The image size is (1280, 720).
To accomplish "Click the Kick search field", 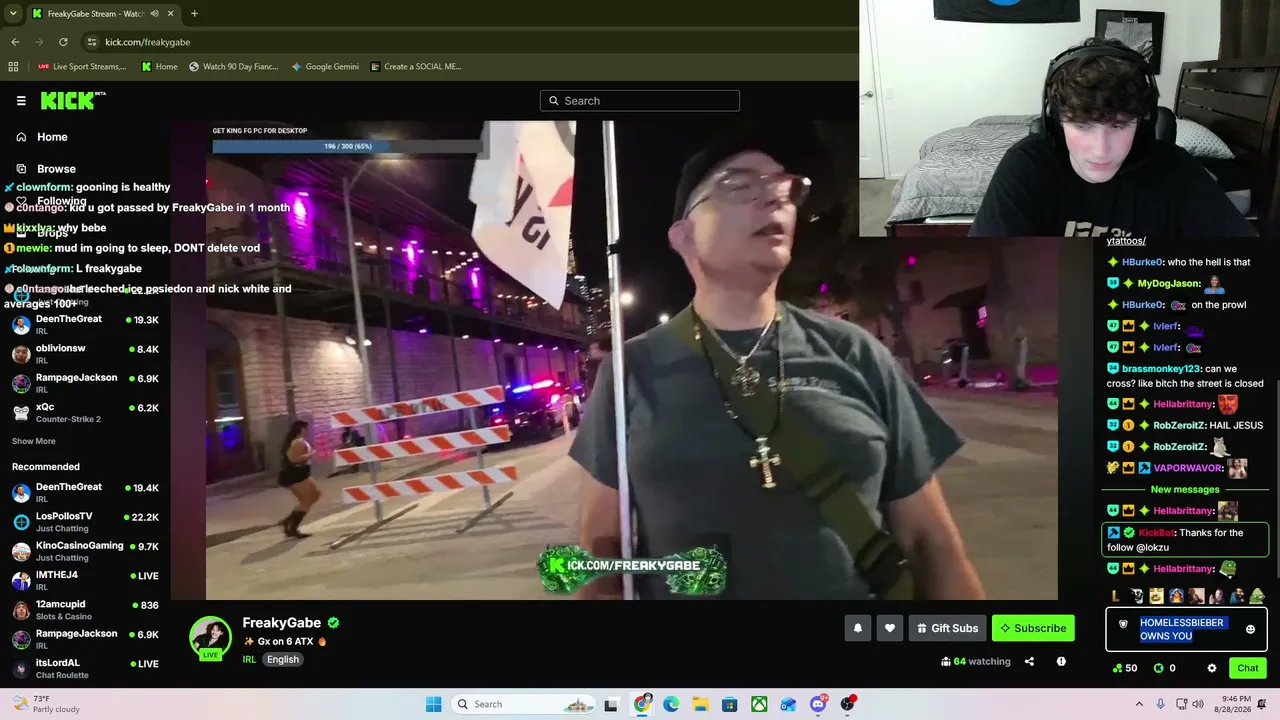I will (x=640, y=101).
